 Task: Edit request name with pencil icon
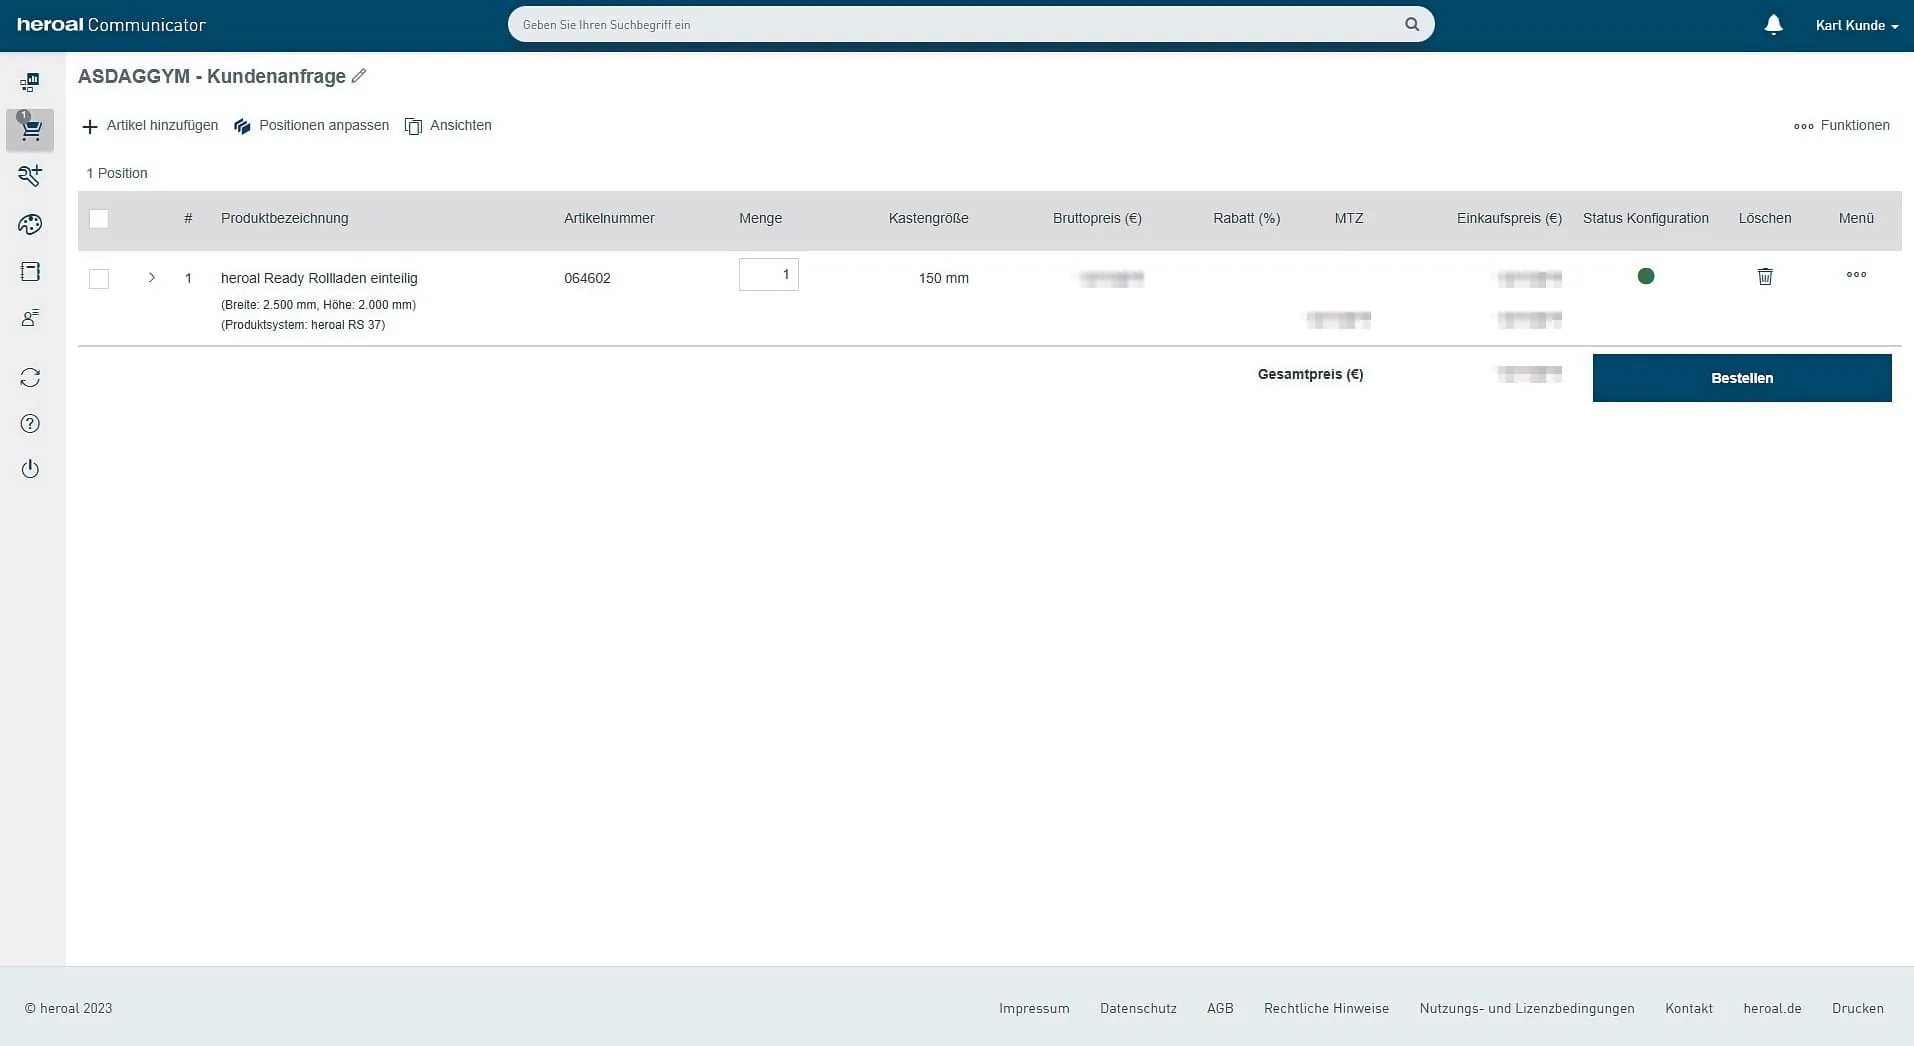tap(359, 76)
